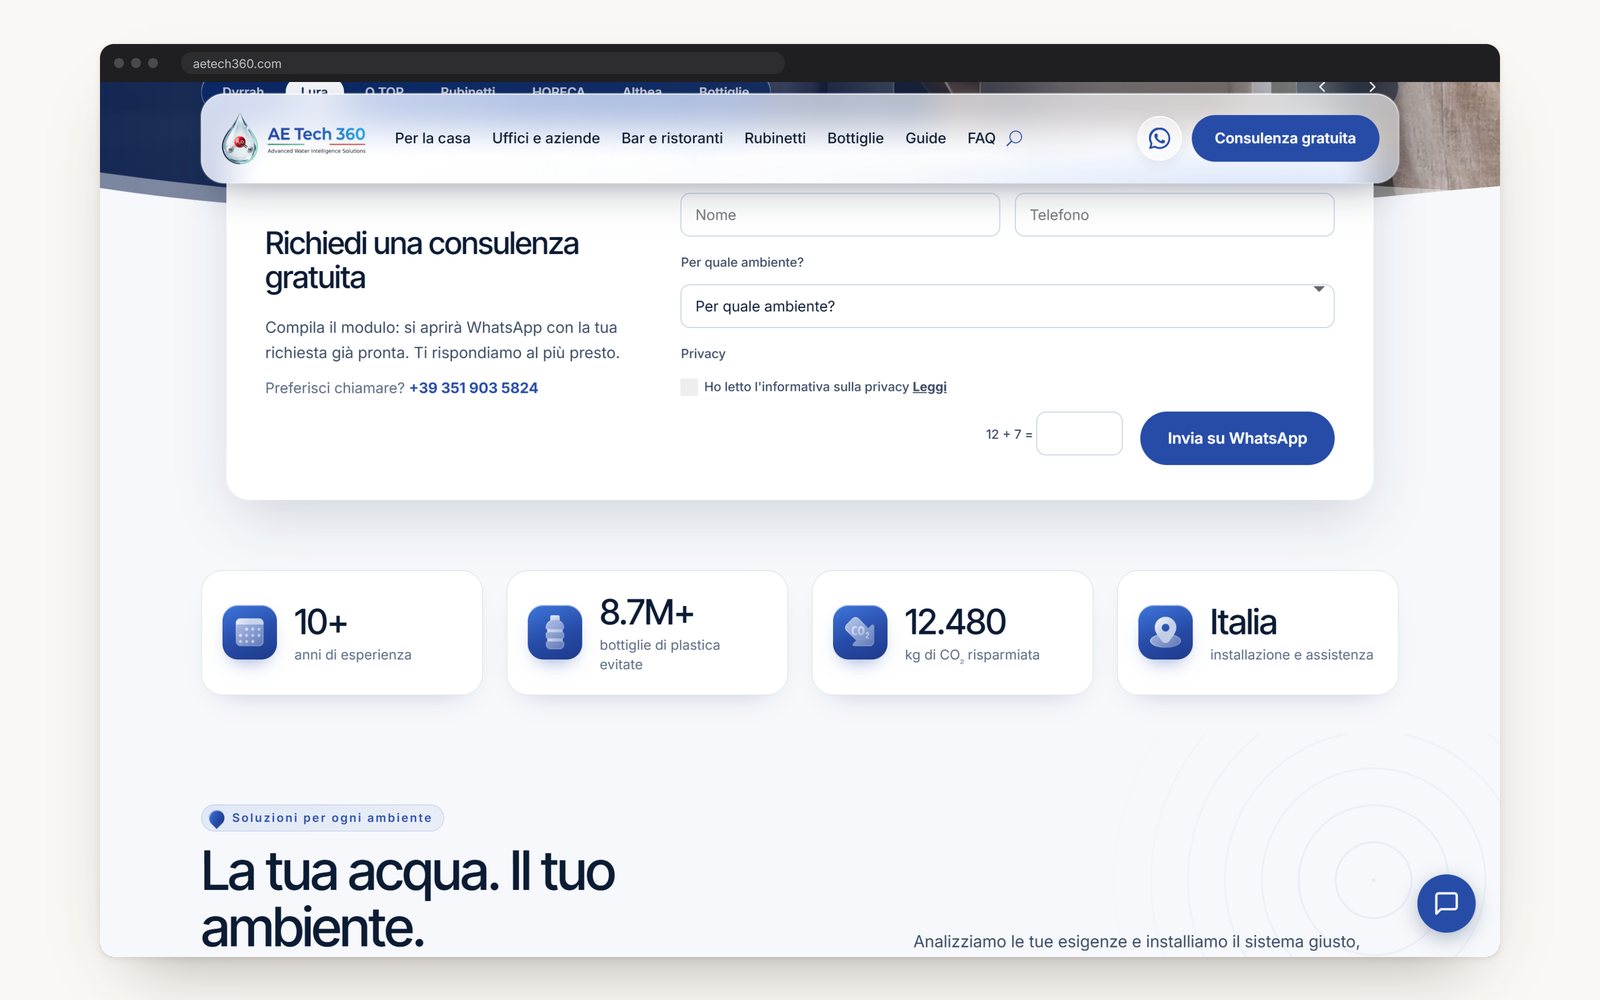Open the floating chat bubble icon
The height and width of the screenshot is (1000, 1600).
(x=1446, y=903)
